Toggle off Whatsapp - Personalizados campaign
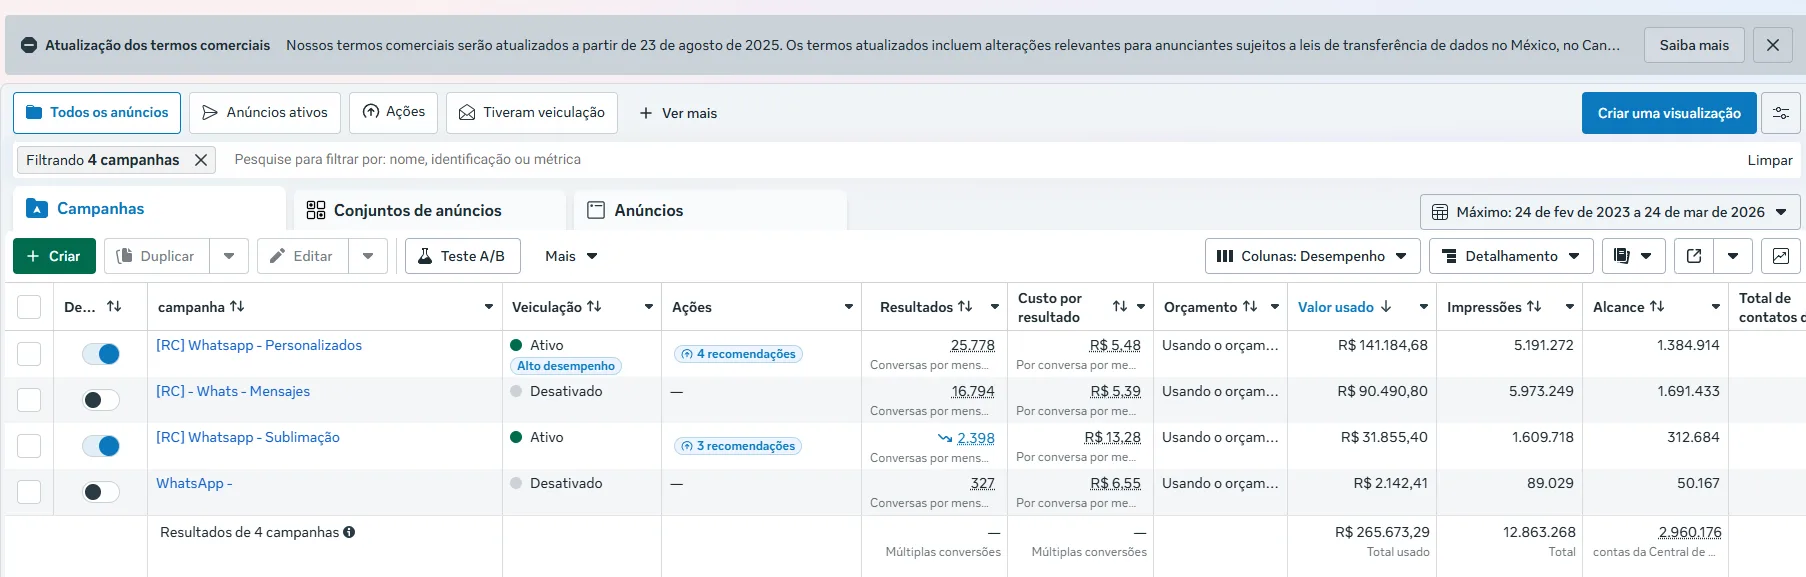1806x577 pixels. 101,354
